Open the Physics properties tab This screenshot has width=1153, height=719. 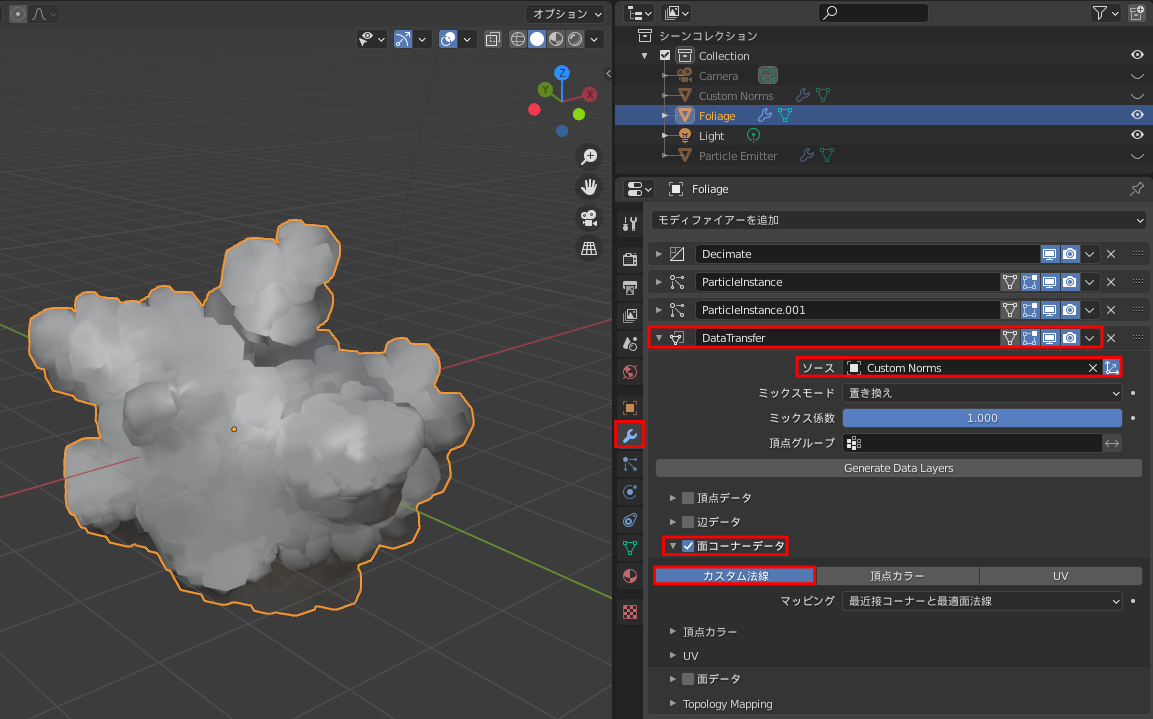tap(630, 492)
